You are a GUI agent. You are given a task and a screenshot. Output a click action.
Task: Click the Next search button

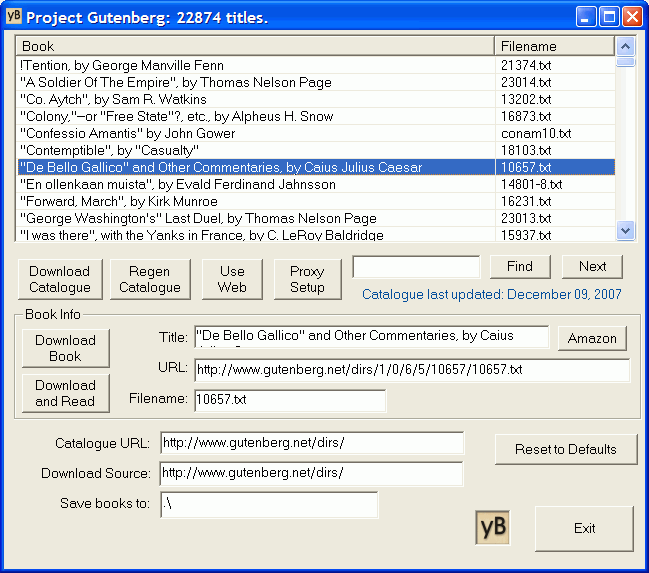pos(592,267)
